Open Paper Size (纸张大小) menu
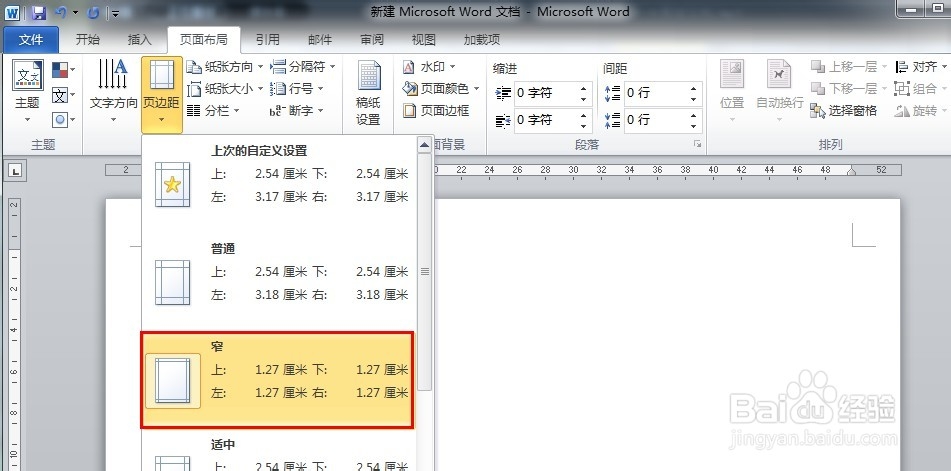 225,89
